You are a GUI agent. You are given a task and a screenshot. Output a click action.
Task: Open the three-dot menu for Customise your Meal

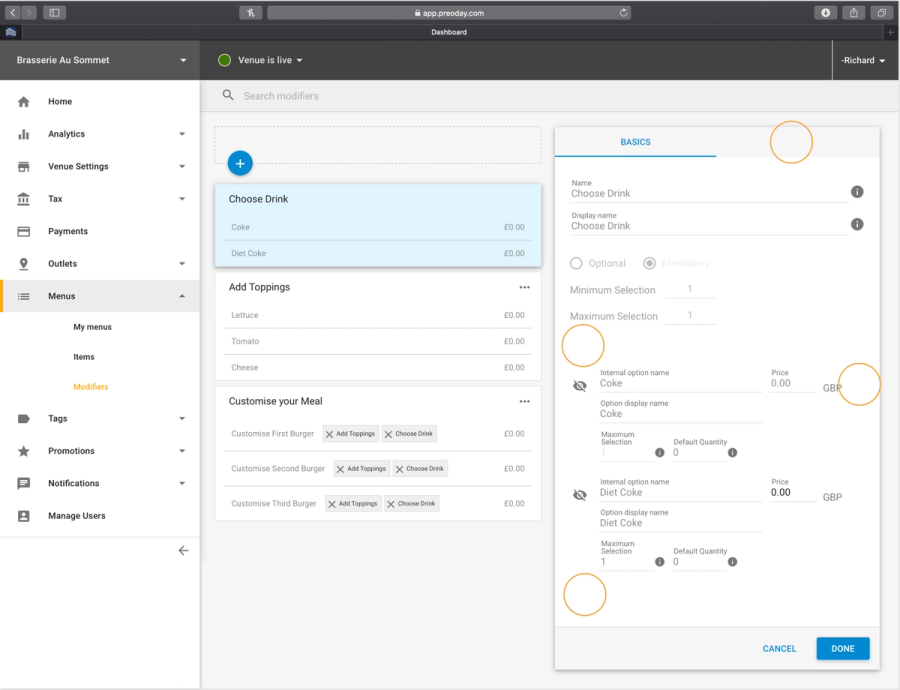[x=524, y=401]
